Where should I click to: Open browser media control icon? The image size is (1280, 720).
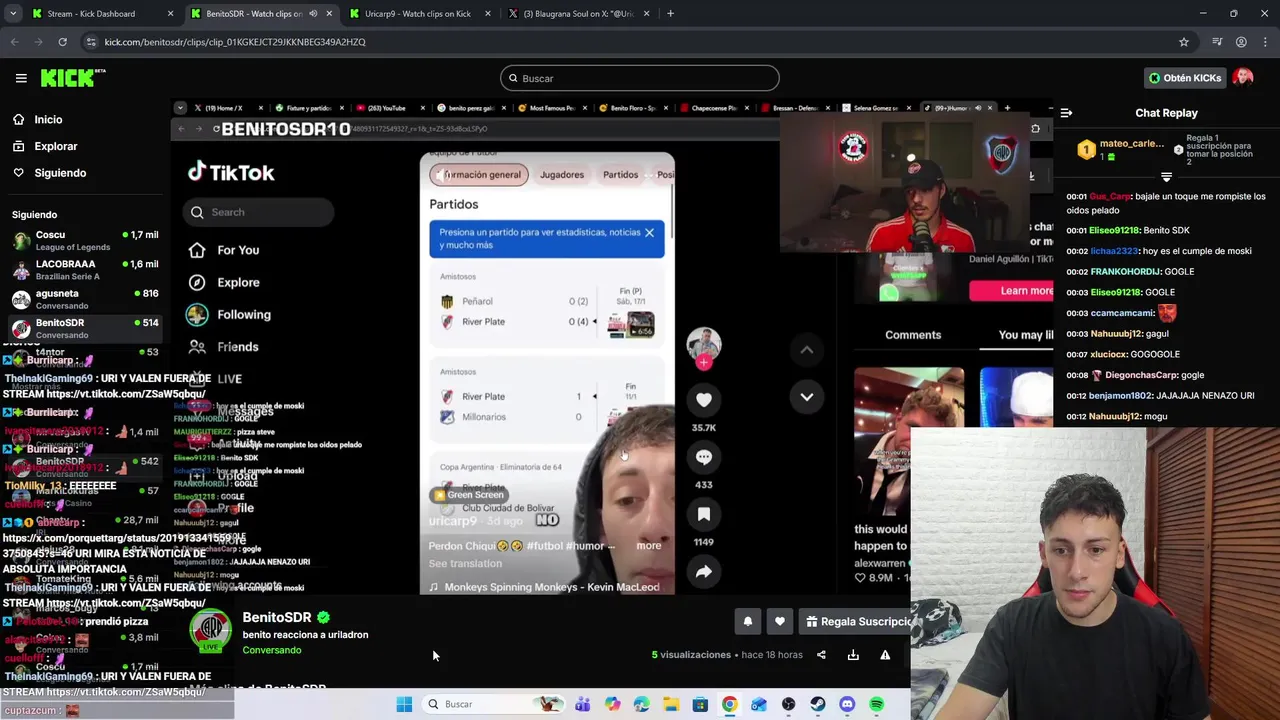(x=1217, y=42)
